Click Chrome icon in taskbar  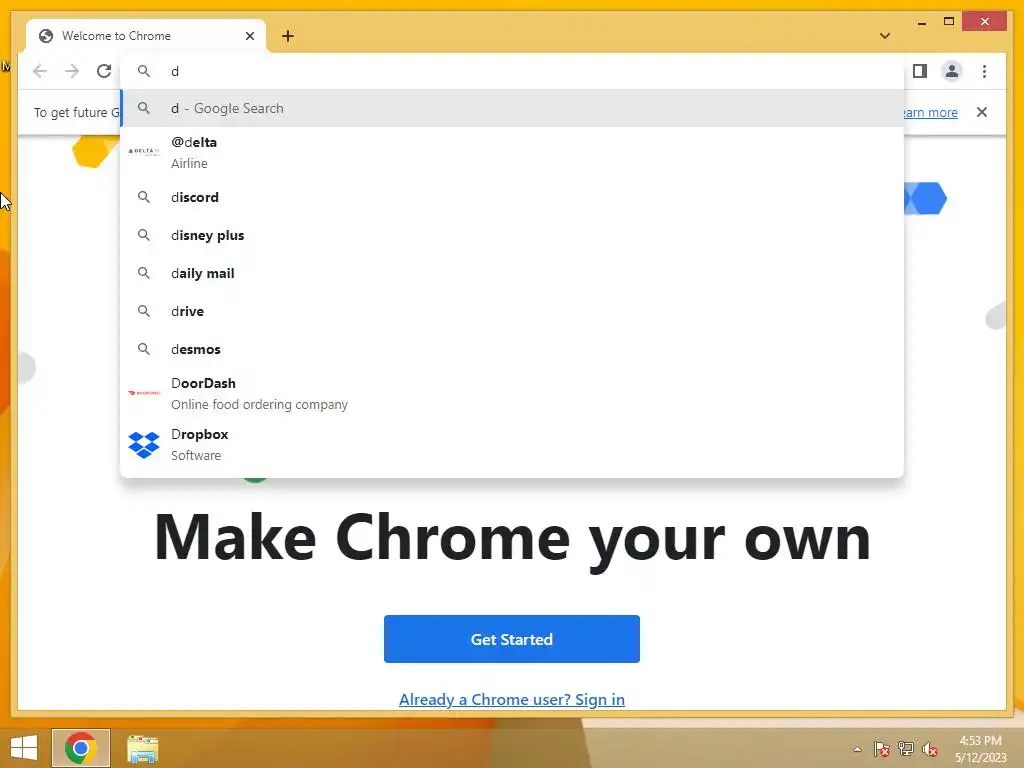[81, 748]
